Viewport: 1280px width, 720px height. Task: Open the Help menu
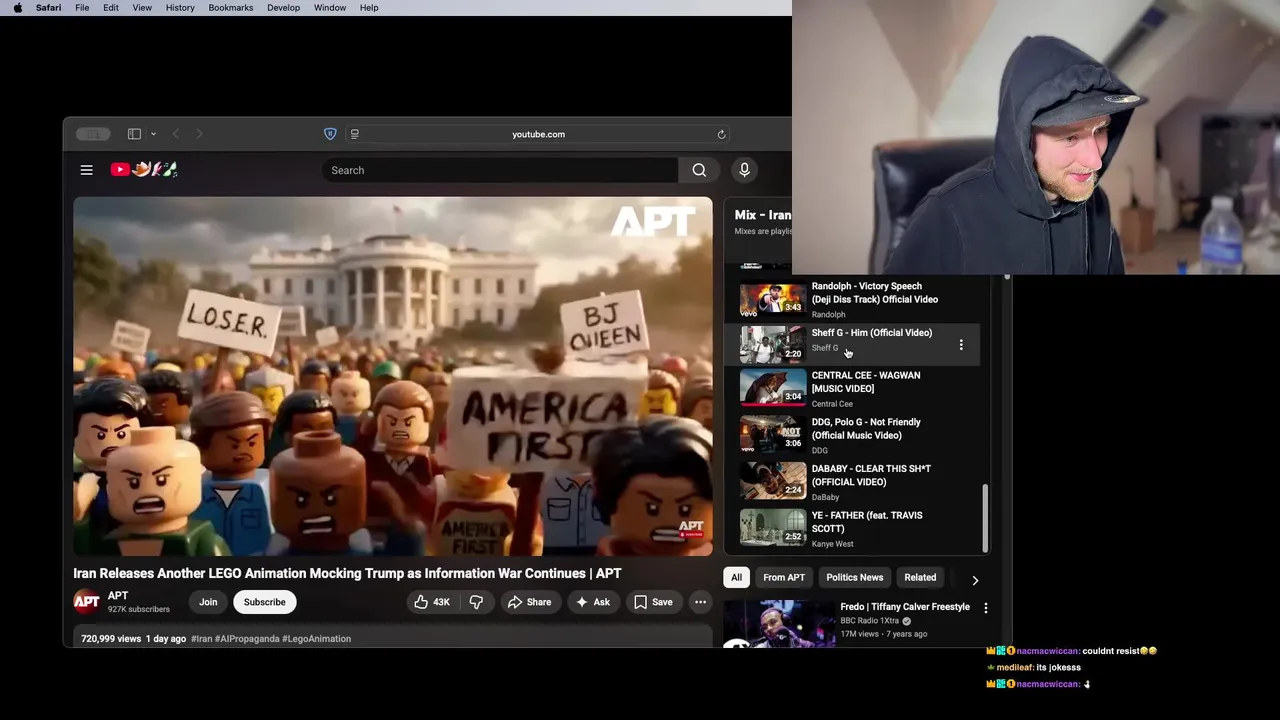click(369, 7)
